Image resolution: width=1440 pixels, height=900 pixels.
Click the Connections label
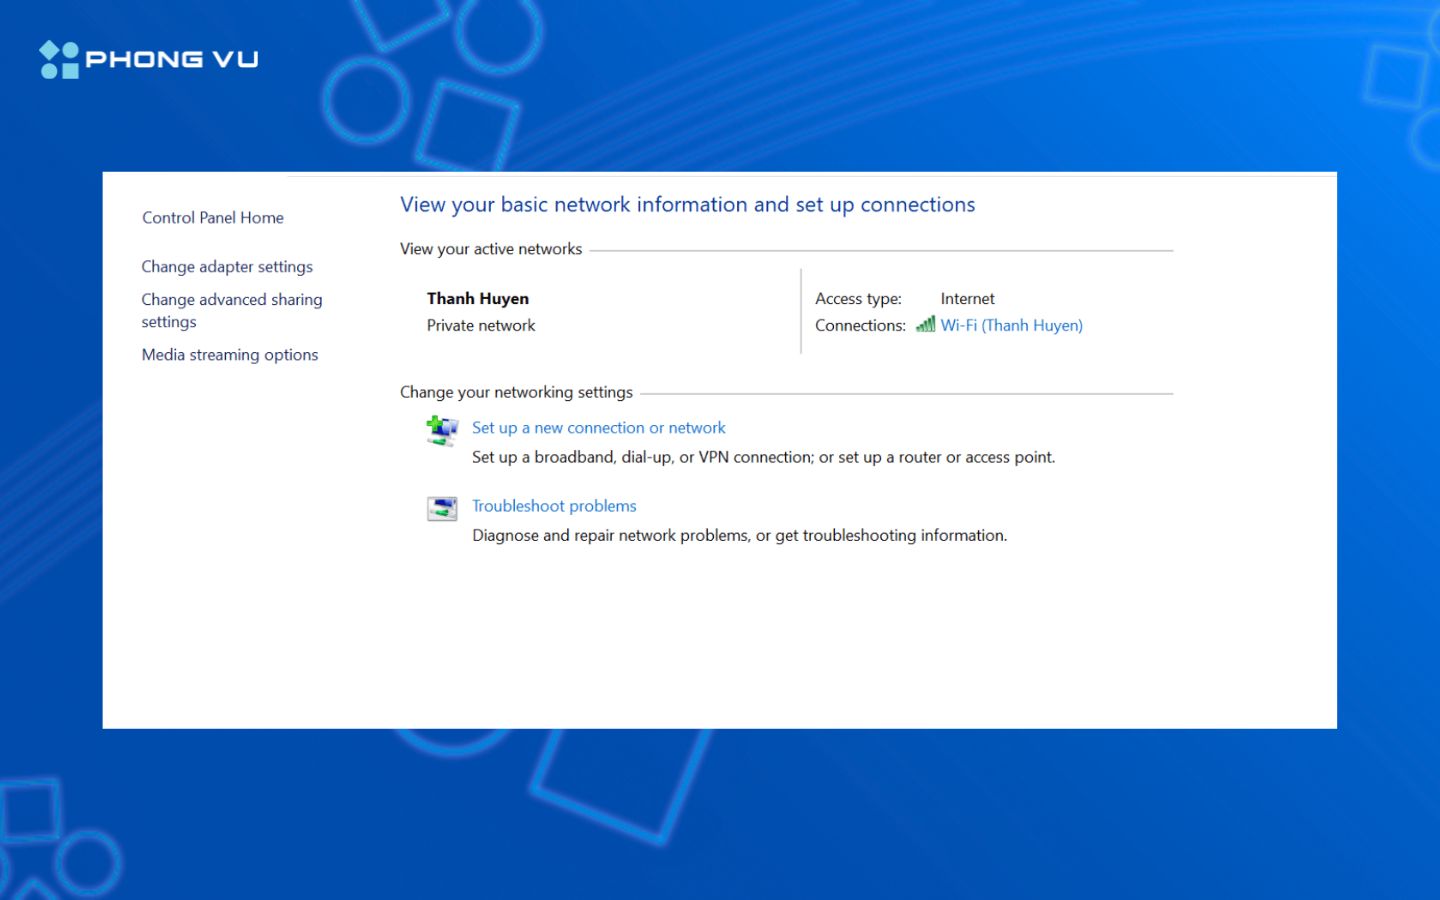859,325
